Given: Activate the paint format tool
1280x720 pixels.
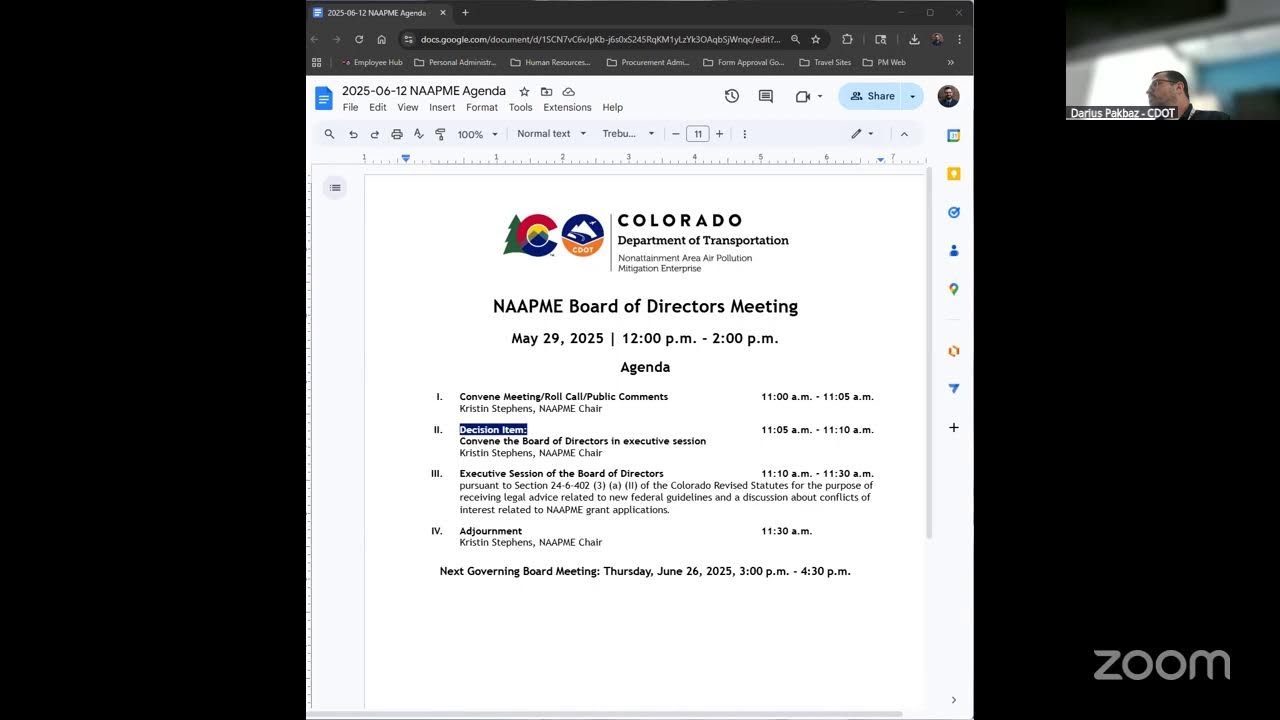Looking at the screenshot, I should [440, 134].
